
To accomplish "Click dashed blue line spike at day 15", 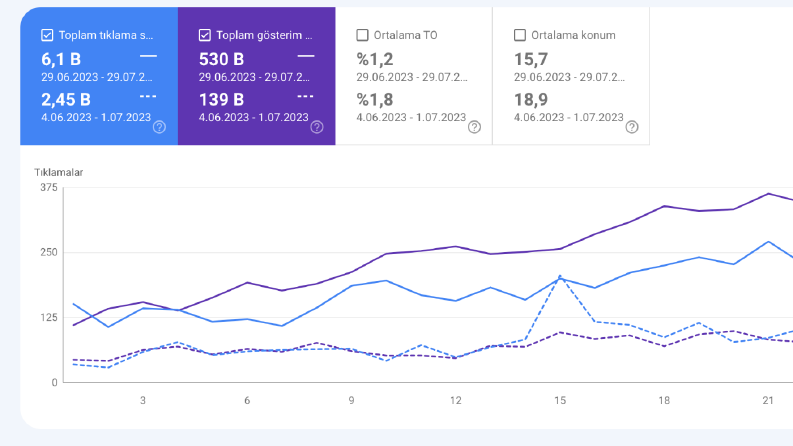I will pyautogui.click(x=560, y=276).
